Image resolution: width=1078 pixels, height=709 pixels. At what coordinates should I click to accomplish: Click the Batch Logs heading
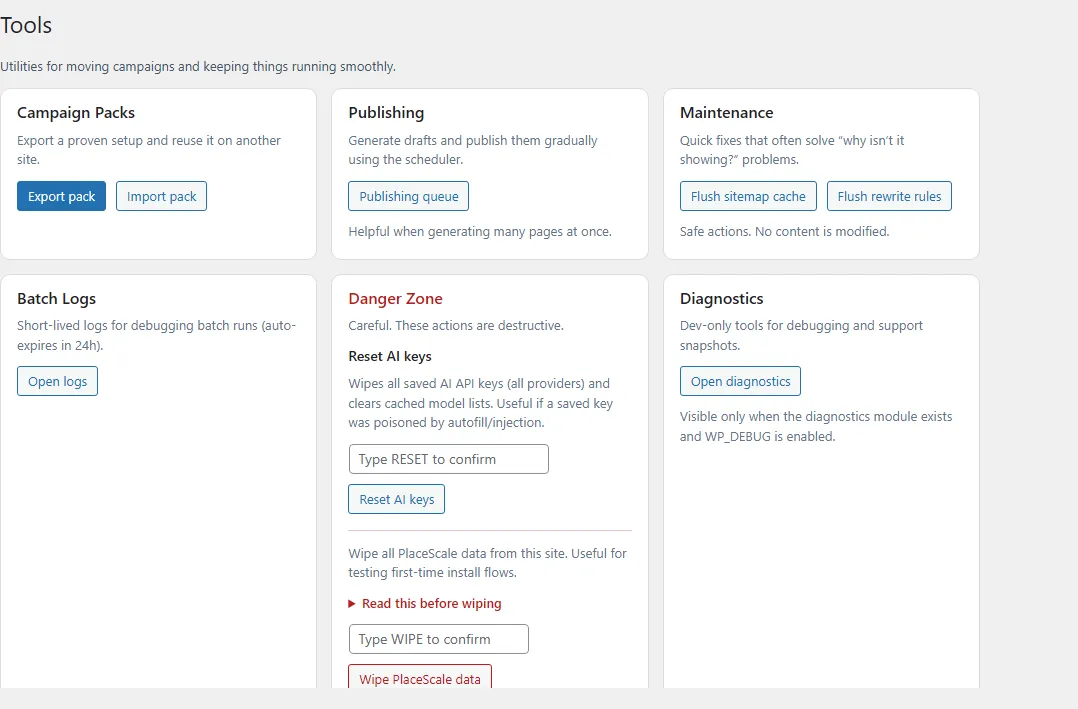tap(56, 298)
